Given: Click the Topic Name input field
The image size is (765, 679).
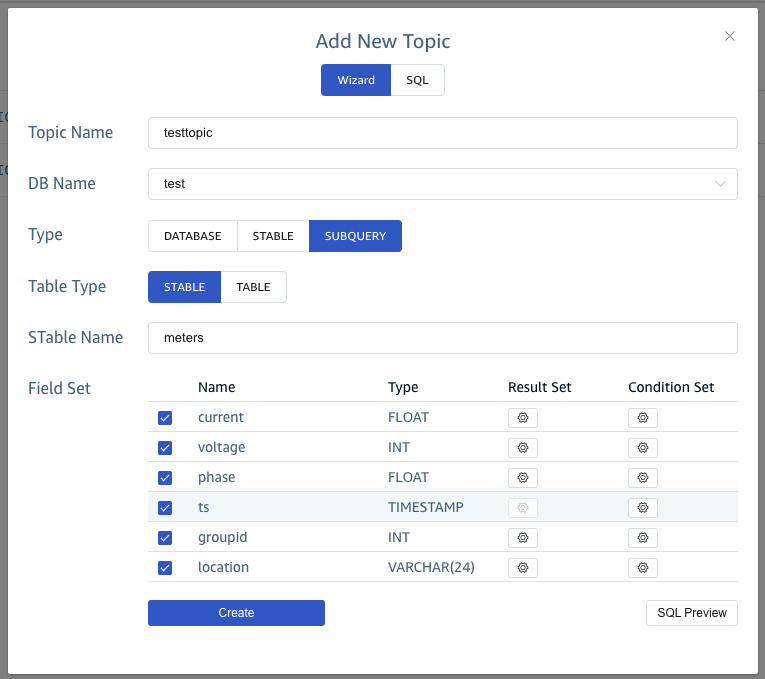Looking at the screenshot, I should click(442, 133).
